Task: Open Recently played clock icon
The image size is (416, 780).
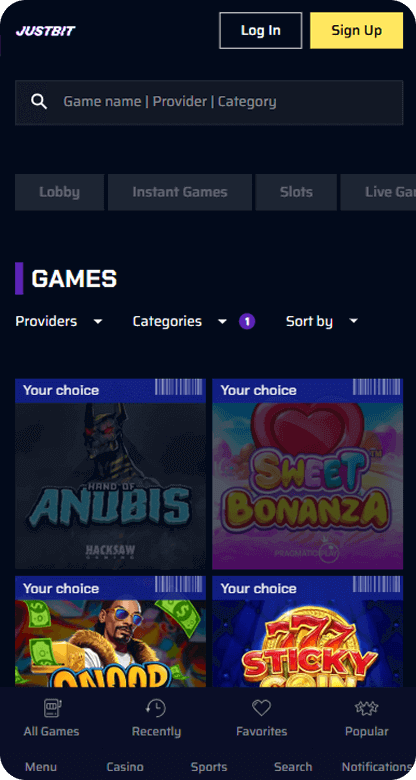Action: coord(156,707)
